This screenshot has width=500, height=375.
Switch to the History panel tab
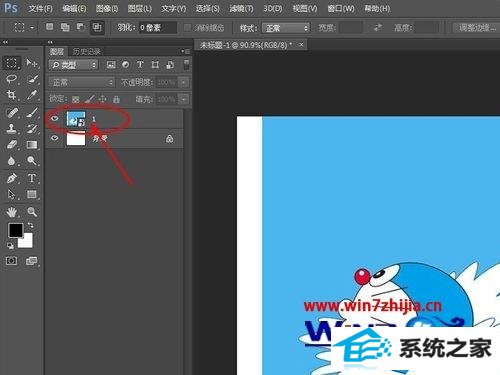pyautogui.click(x=87, y=51)
